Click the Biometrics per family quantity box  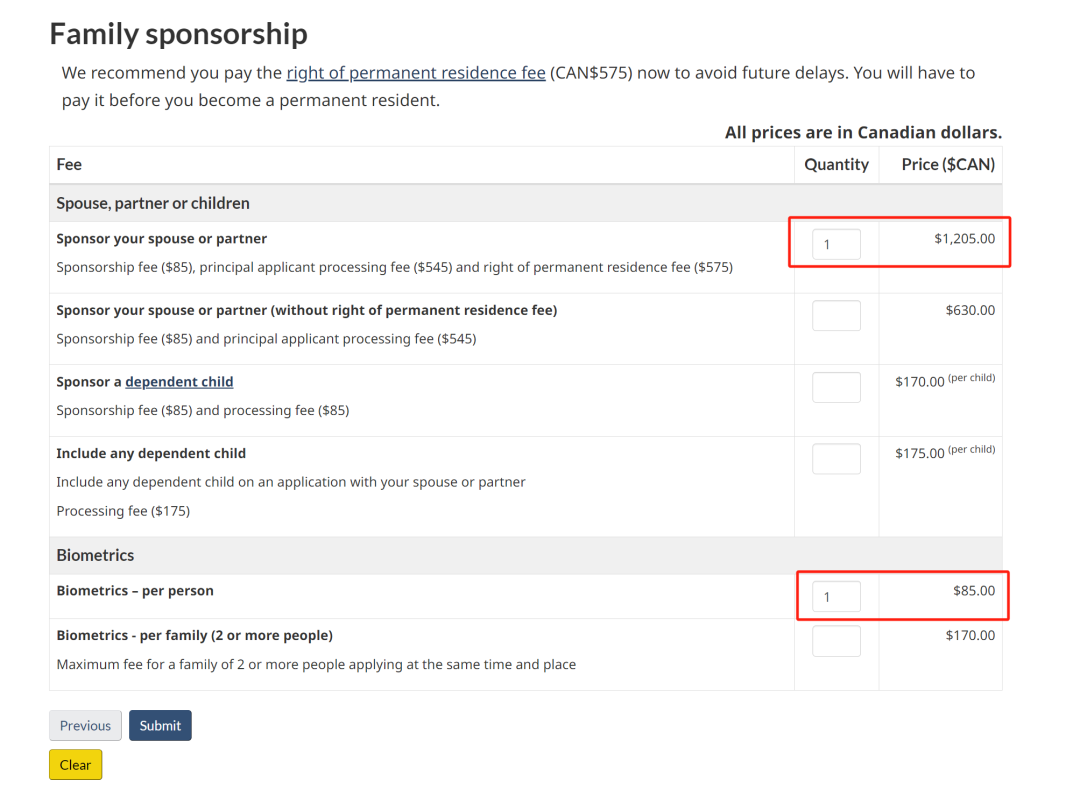836,641
